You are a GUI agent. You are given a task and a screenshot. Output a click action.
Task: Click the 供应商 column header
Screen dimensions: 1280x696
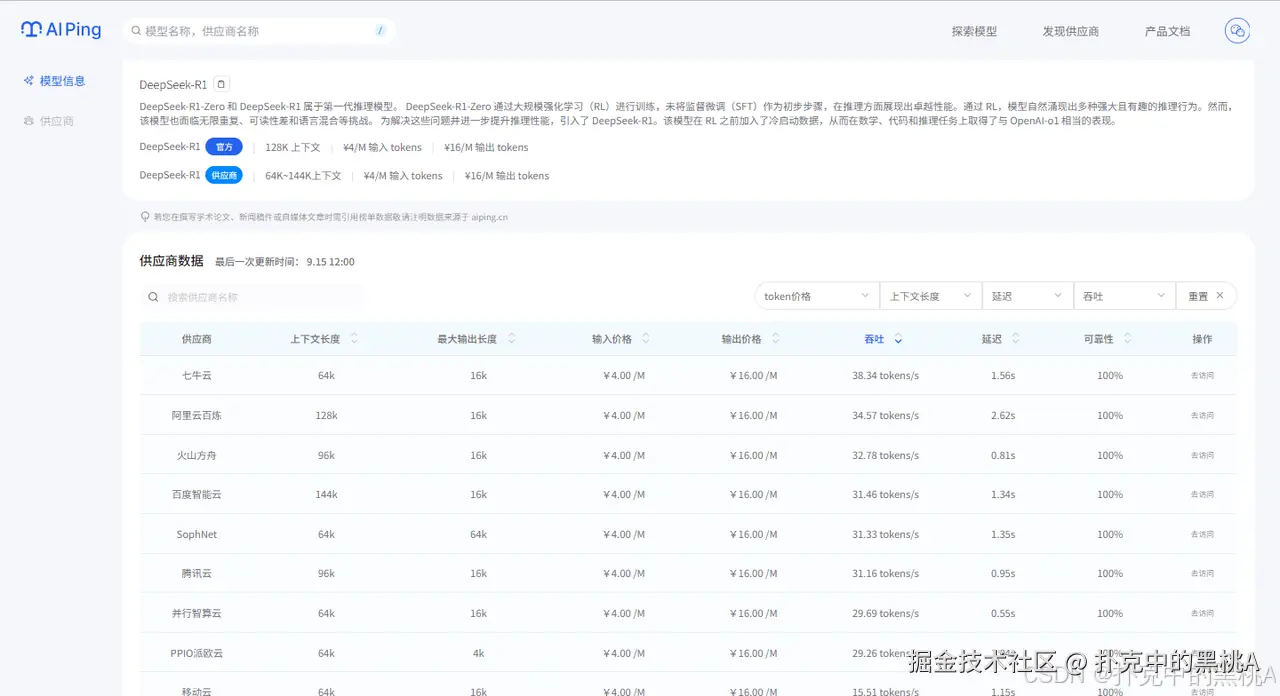pyautogui.click(x=196, y=339)
